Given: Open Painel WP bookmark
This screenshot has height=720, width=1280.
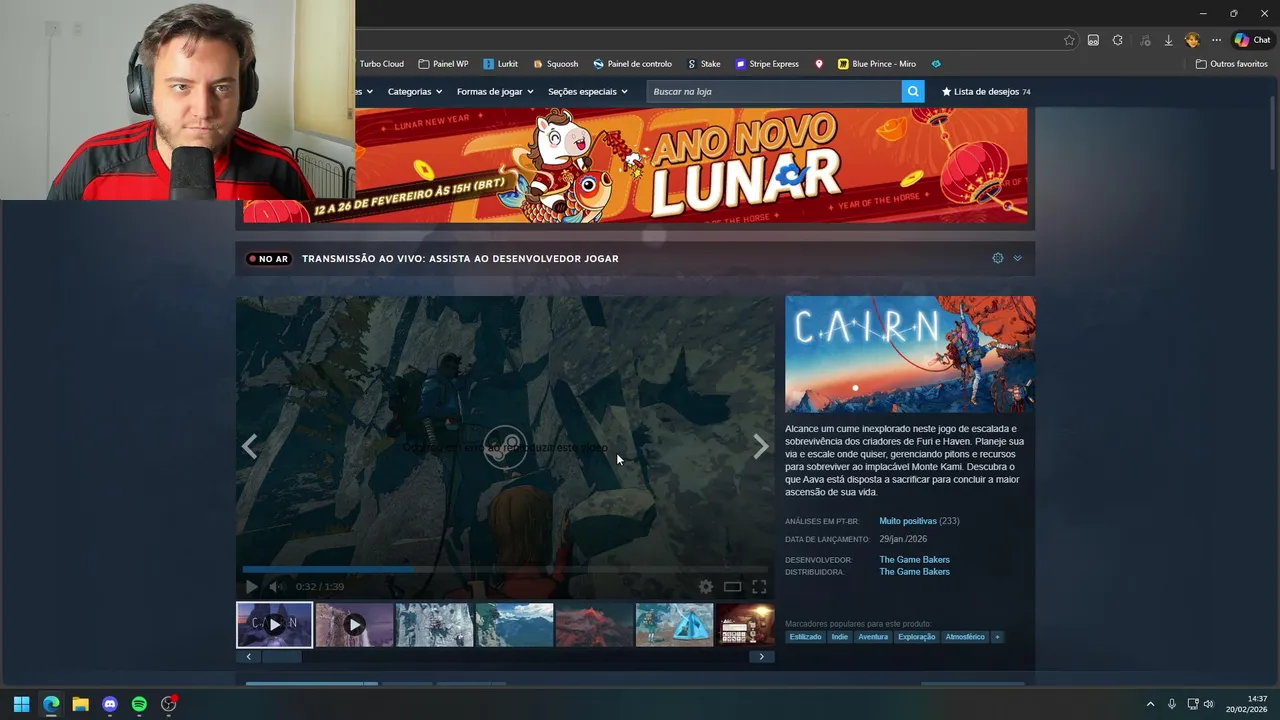Looking at the screenshot, I should [443, 64].
